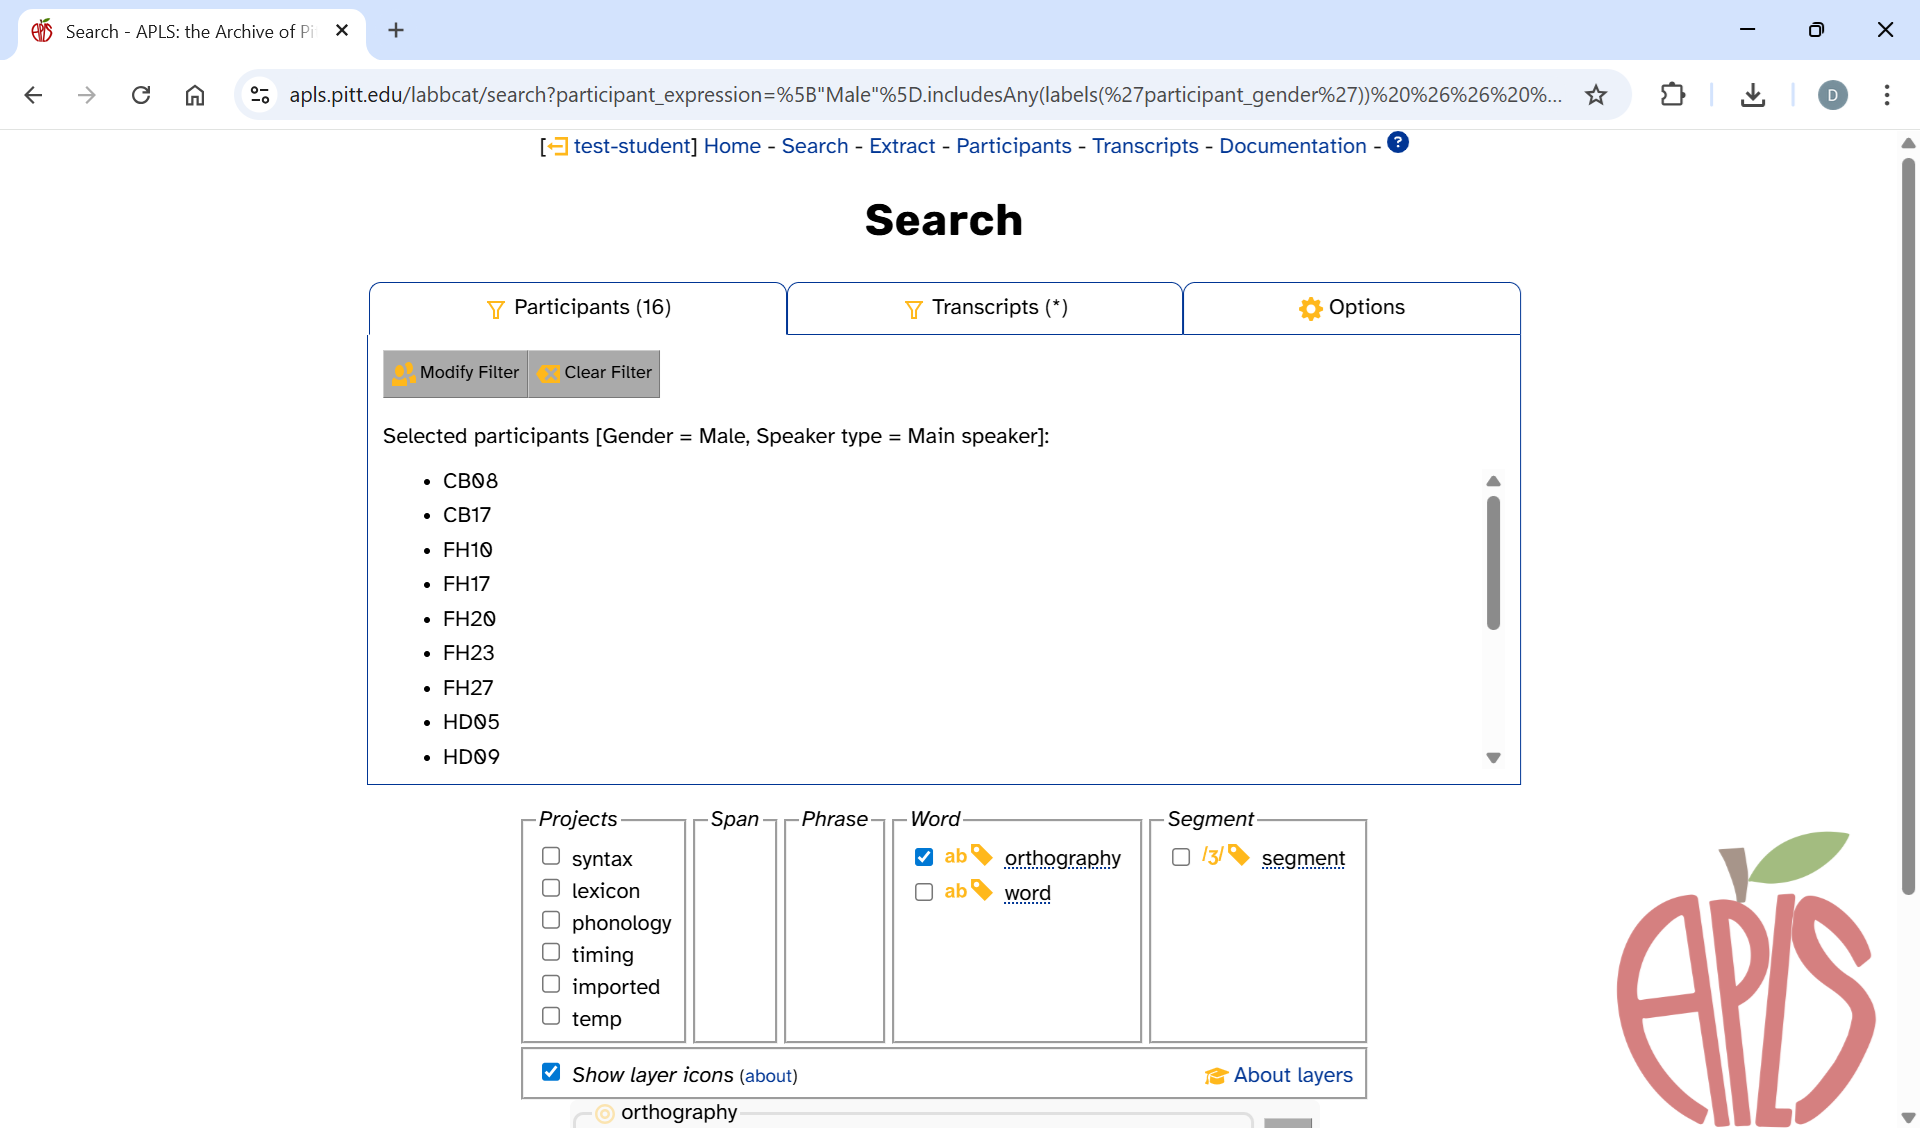Open the Options tab
The image size is (1920, 1128).
[1351, 308]
